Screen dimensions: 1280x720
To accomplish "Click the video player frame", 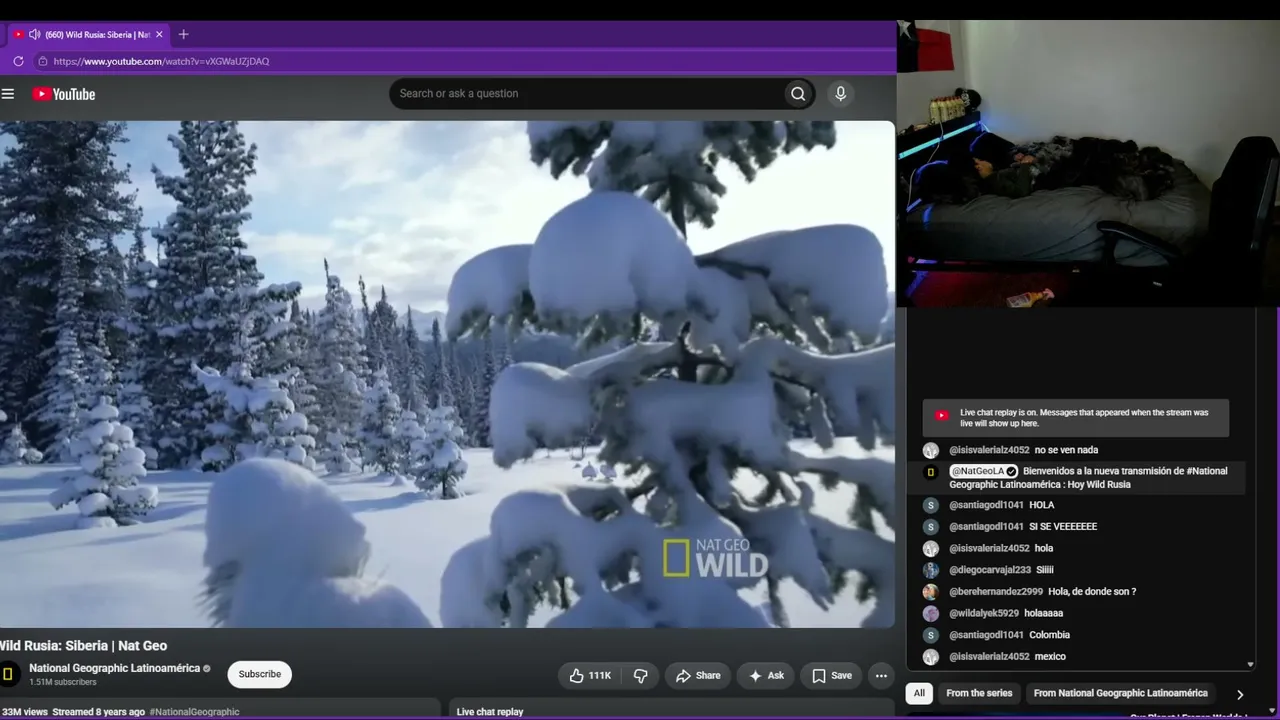I will pyautogui.click(x=447, y=374).
